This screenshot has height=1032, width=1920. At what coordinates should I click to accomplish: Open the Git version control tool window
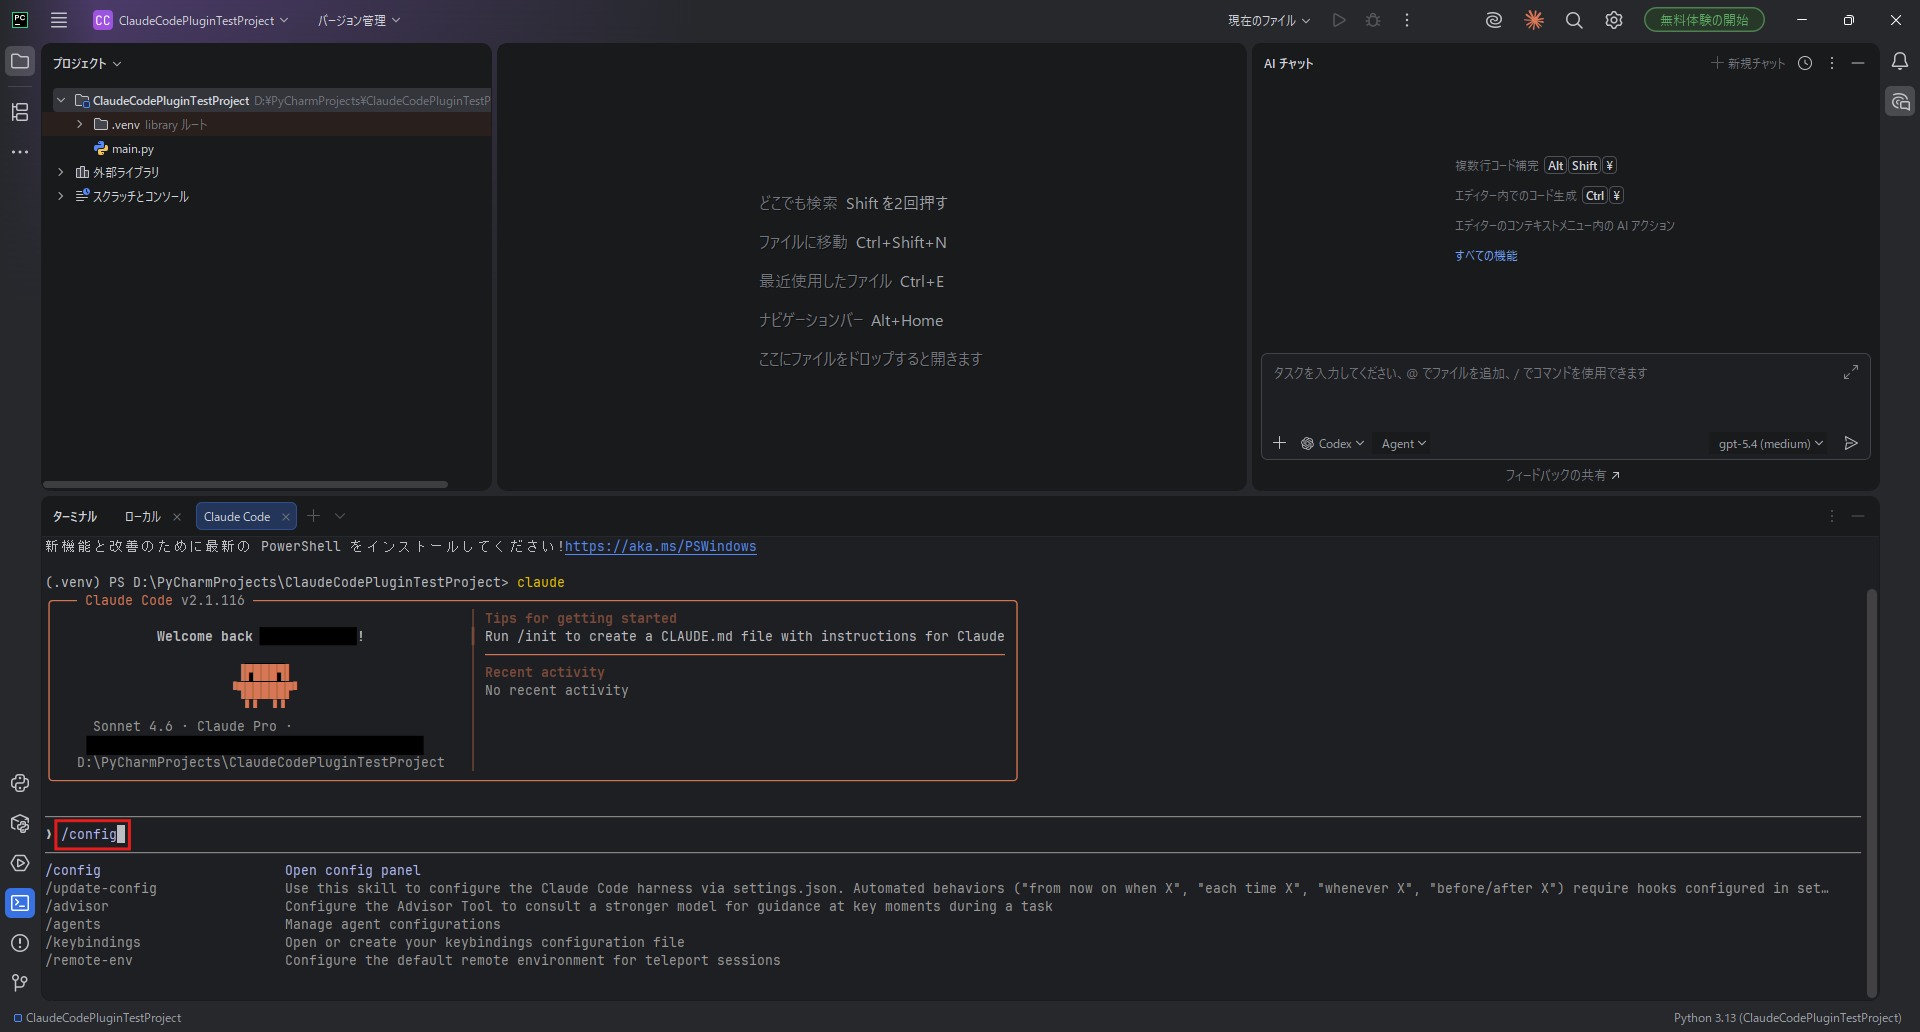(20, 983)
